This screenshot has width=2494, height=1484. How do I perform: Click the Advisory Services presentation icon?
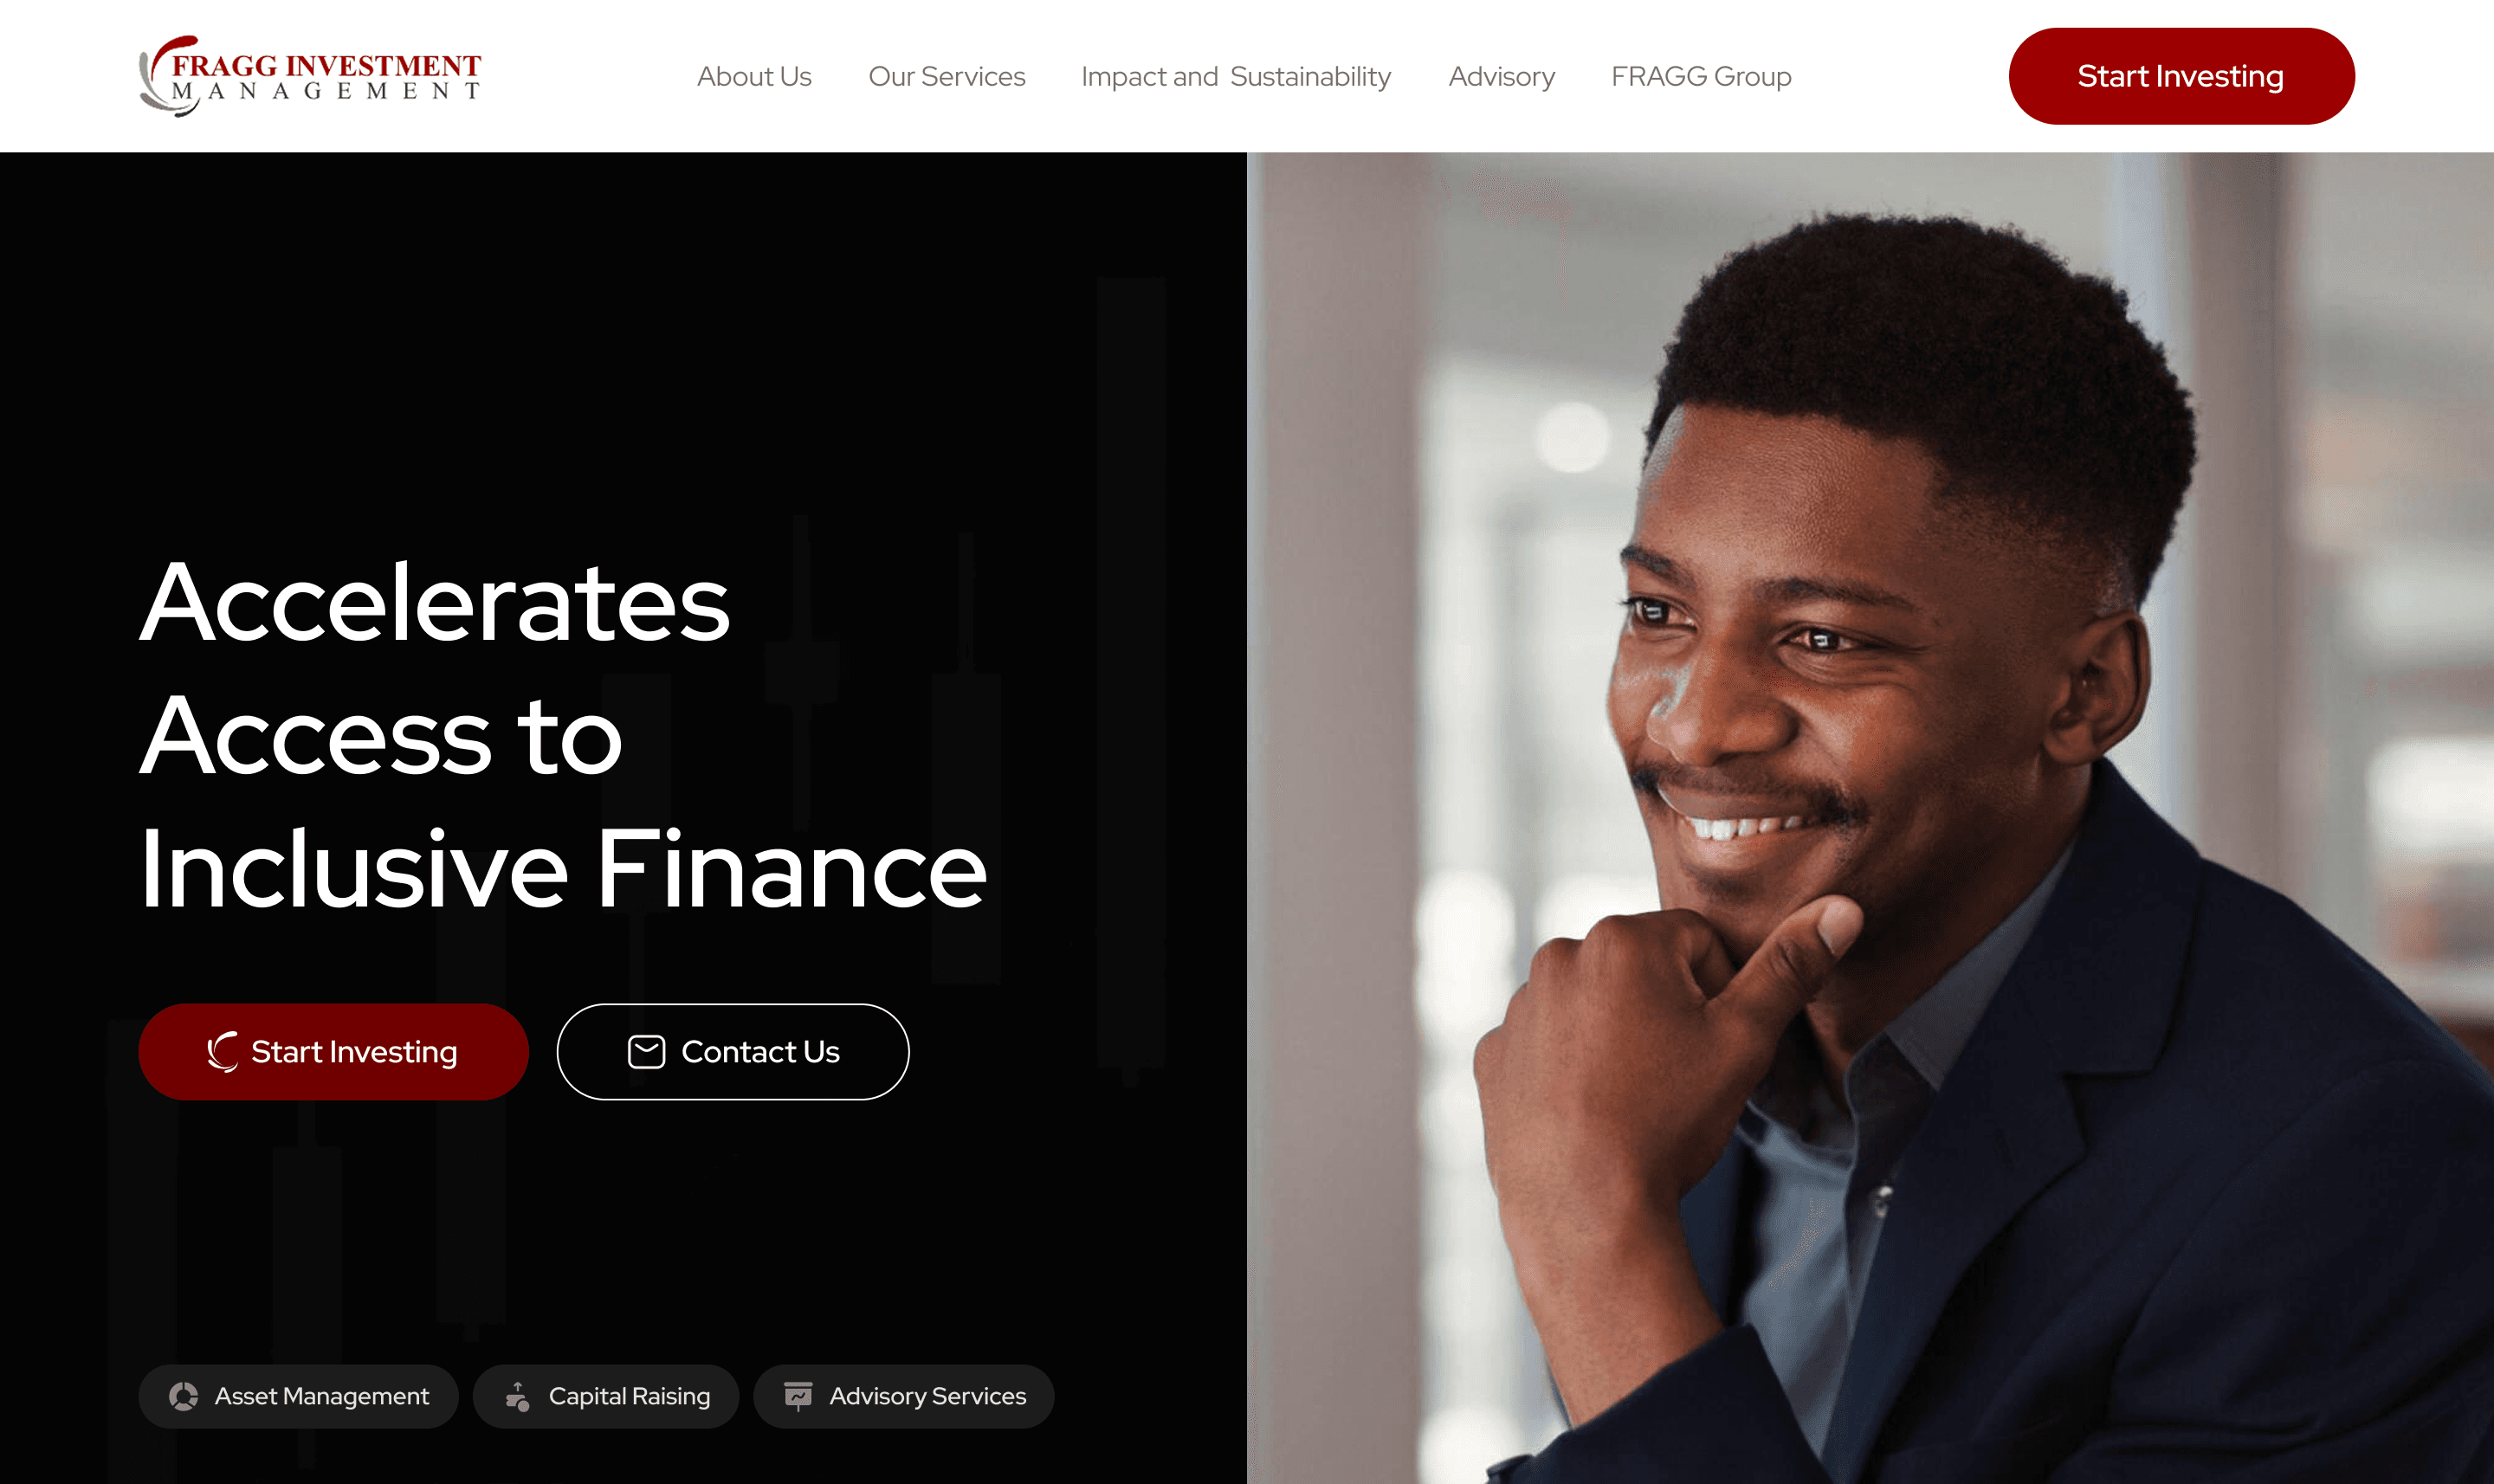pos(798,1396)
